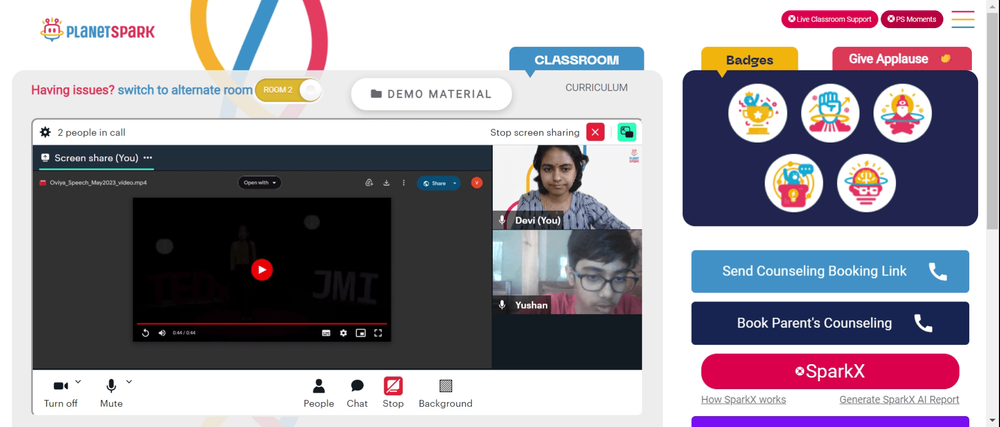Switch the video to fullscreen
Image resolution: width=1000 pixels, height=427 pixels.
click(378, 333)
